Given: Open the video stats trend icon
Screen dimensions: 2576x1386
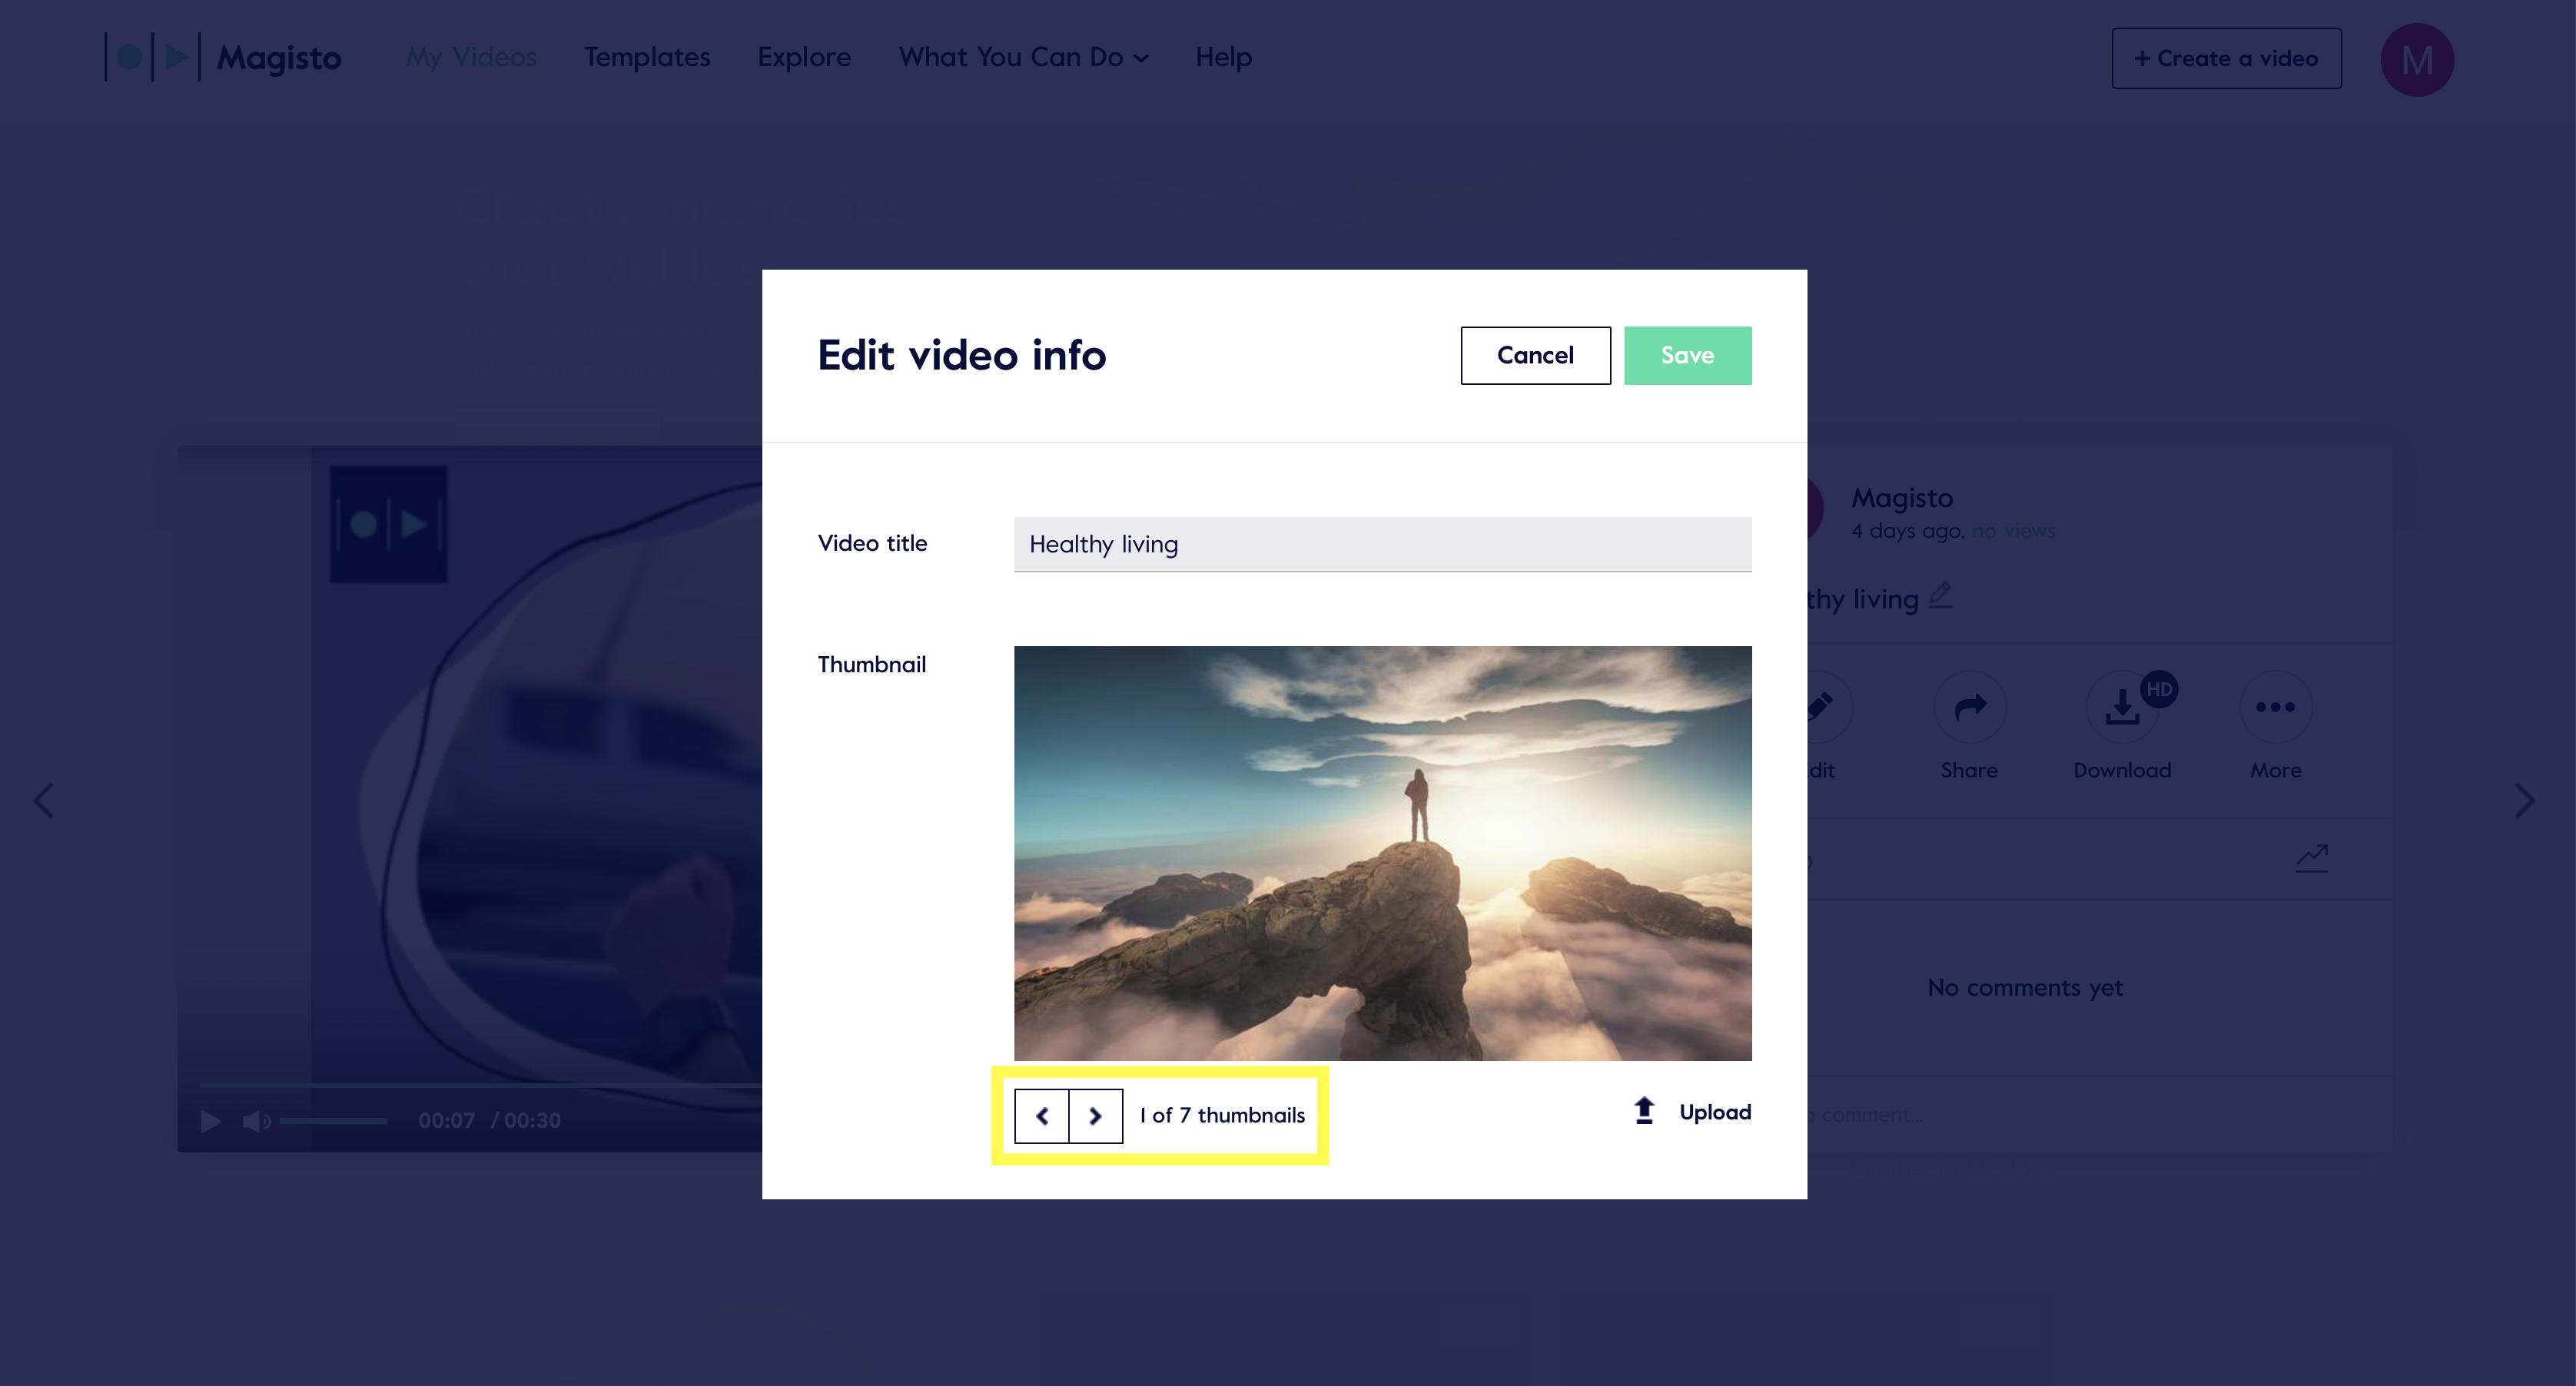Looking at the screenshot, I should pyautogui.click(x=2311, y=858).
